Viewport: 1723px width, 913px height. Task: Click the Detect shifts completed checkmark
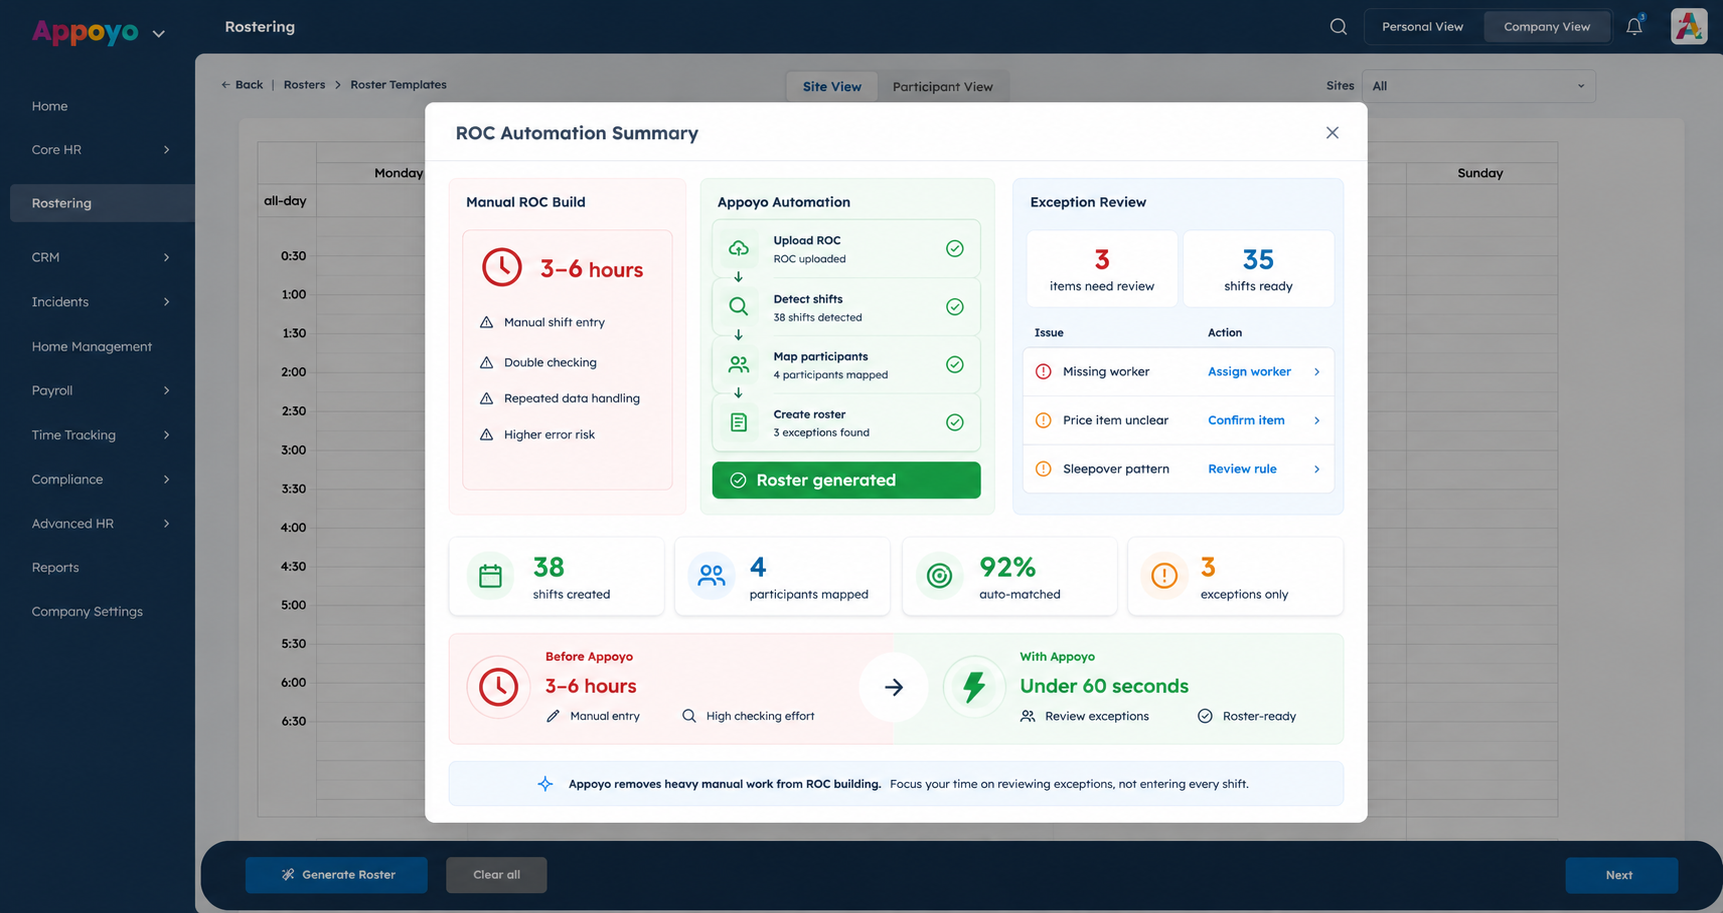tap(955, 307)
